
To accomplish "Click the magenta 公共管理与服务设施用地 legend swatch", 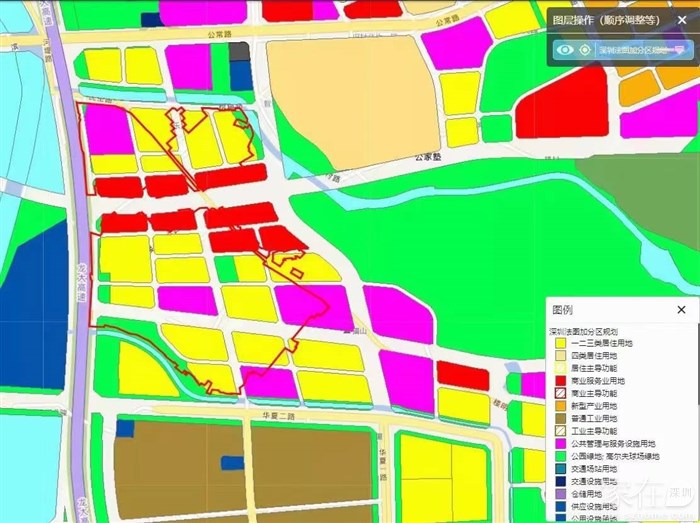I will click(561, 443).
